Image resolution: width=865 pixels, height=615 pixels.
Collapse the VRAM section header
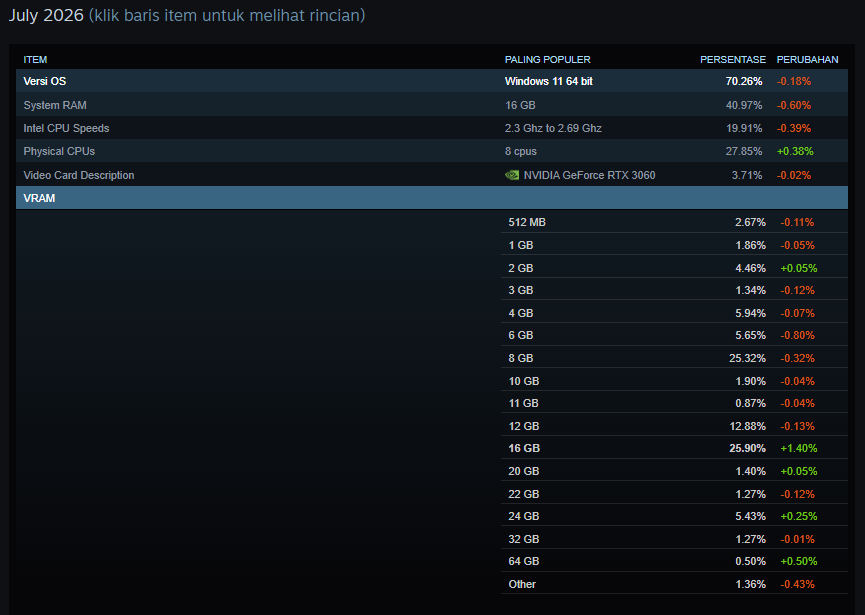[x=432, y=198]
